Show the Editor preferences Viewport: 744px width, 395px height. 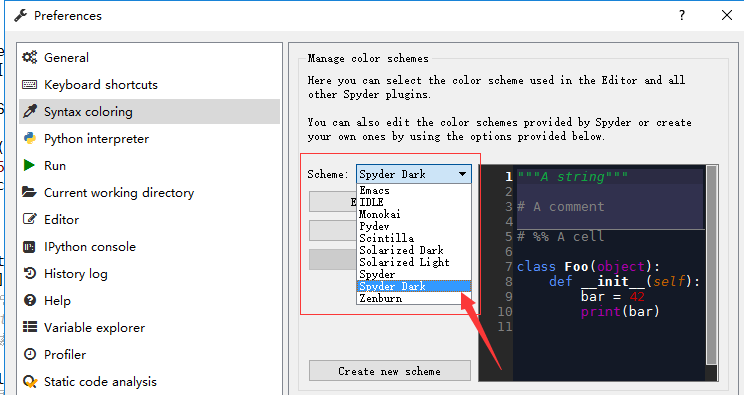149,219
